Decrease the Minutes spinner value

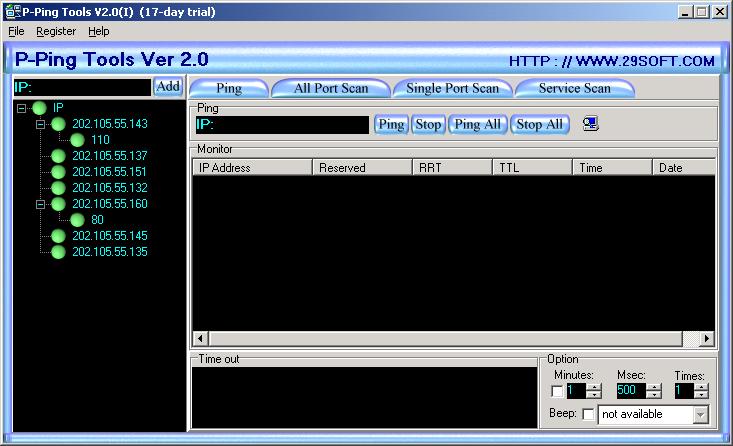coord(594,395)
